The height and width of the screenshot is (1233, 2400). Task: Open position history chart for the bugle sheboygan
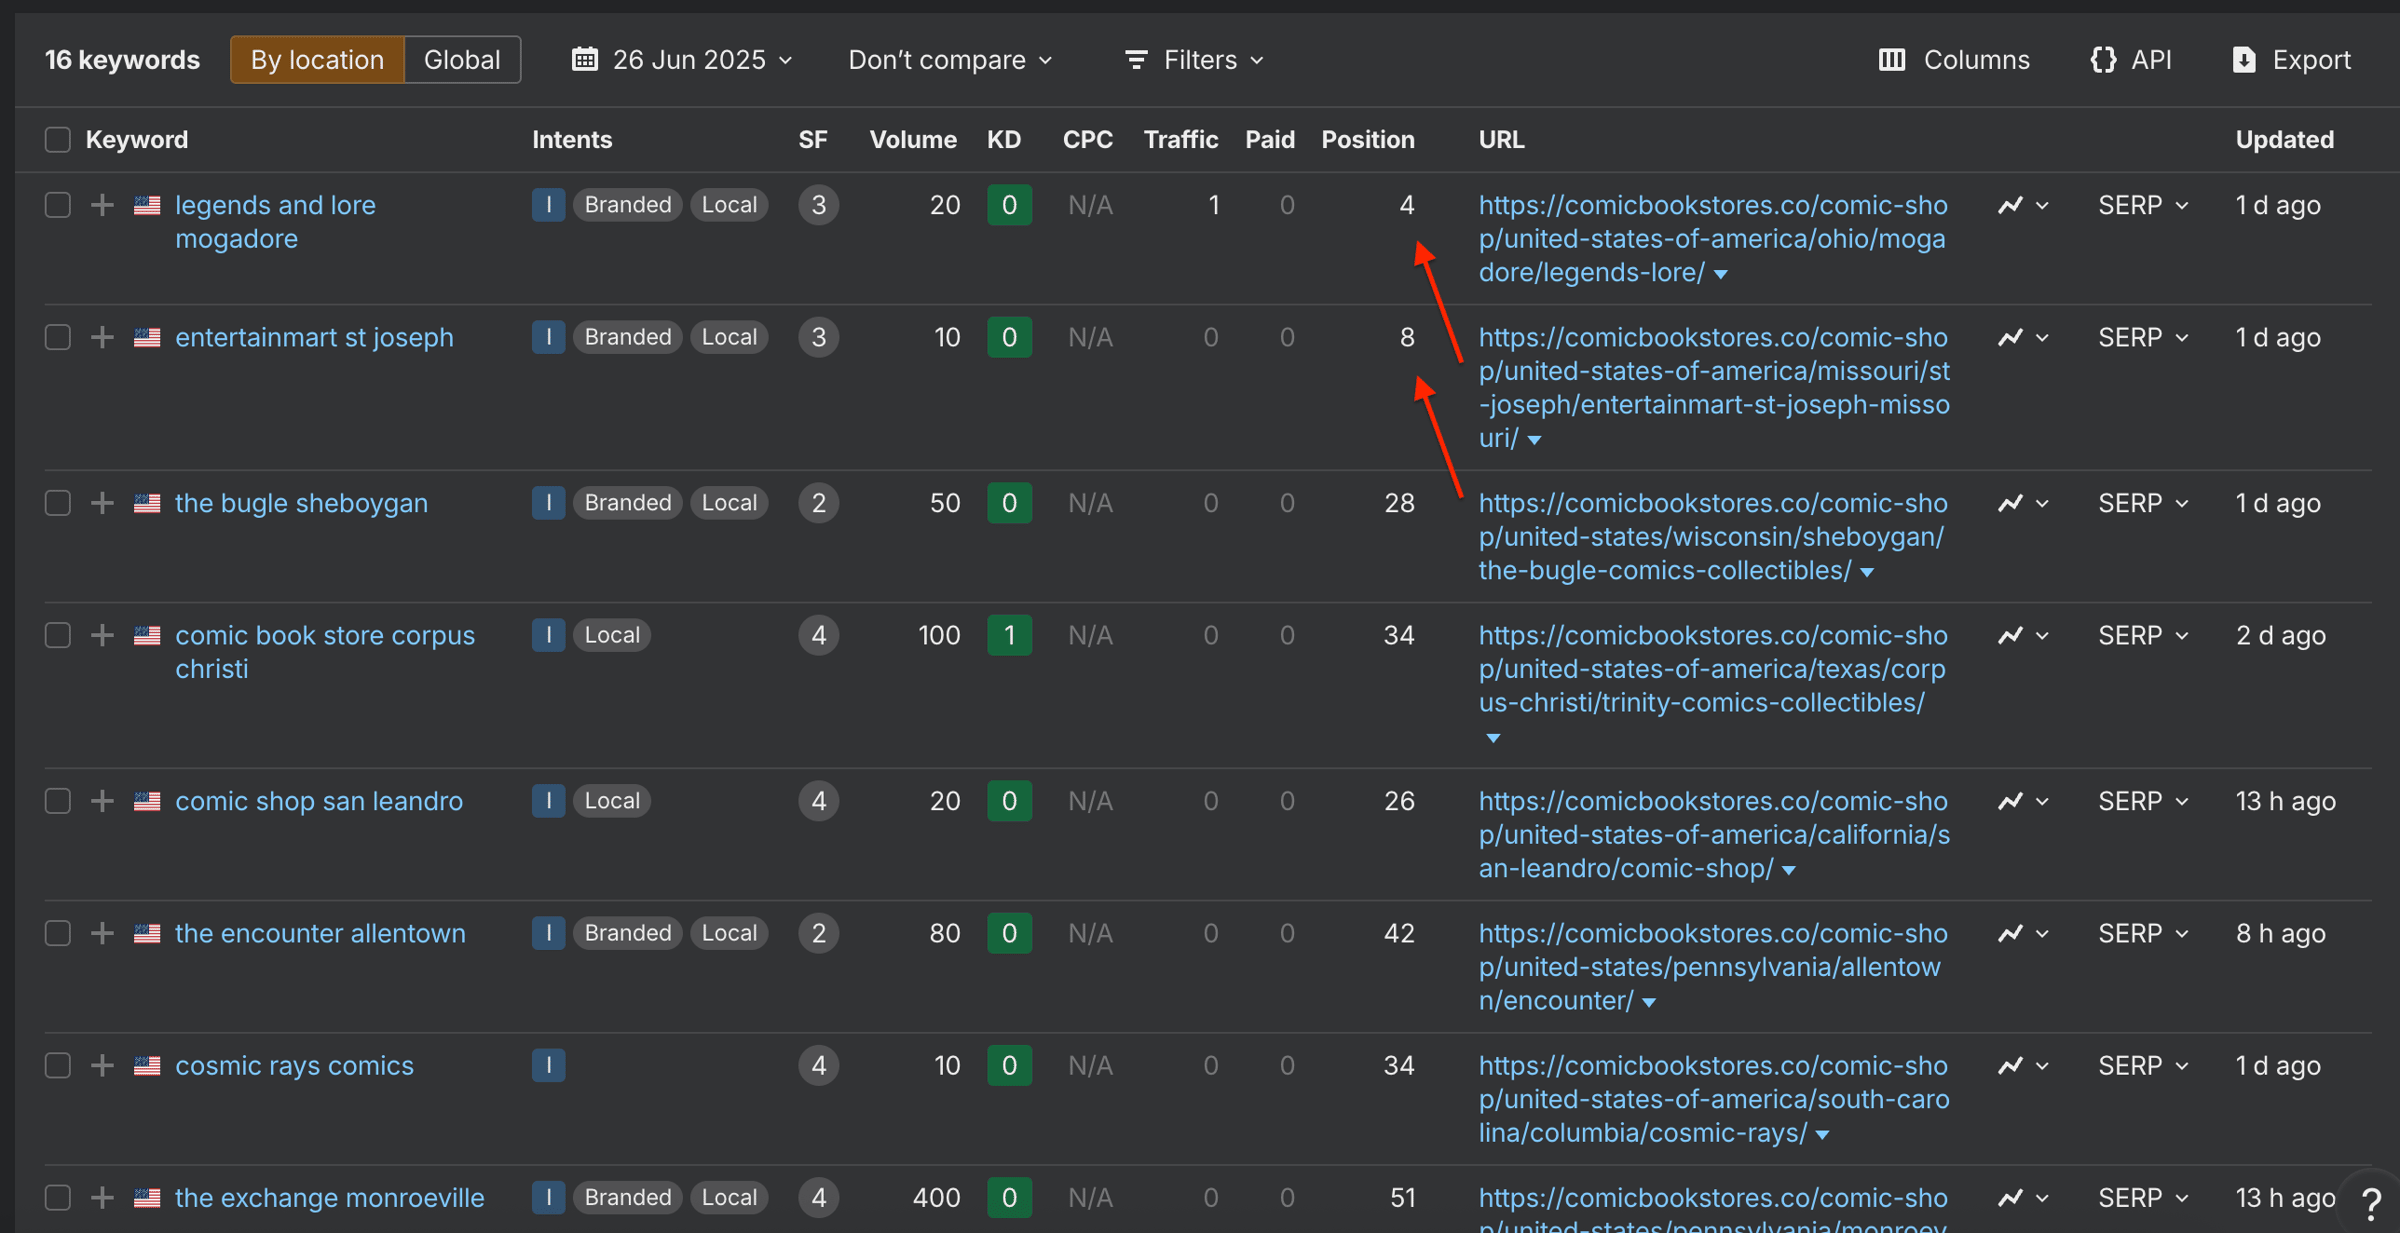2011,503
